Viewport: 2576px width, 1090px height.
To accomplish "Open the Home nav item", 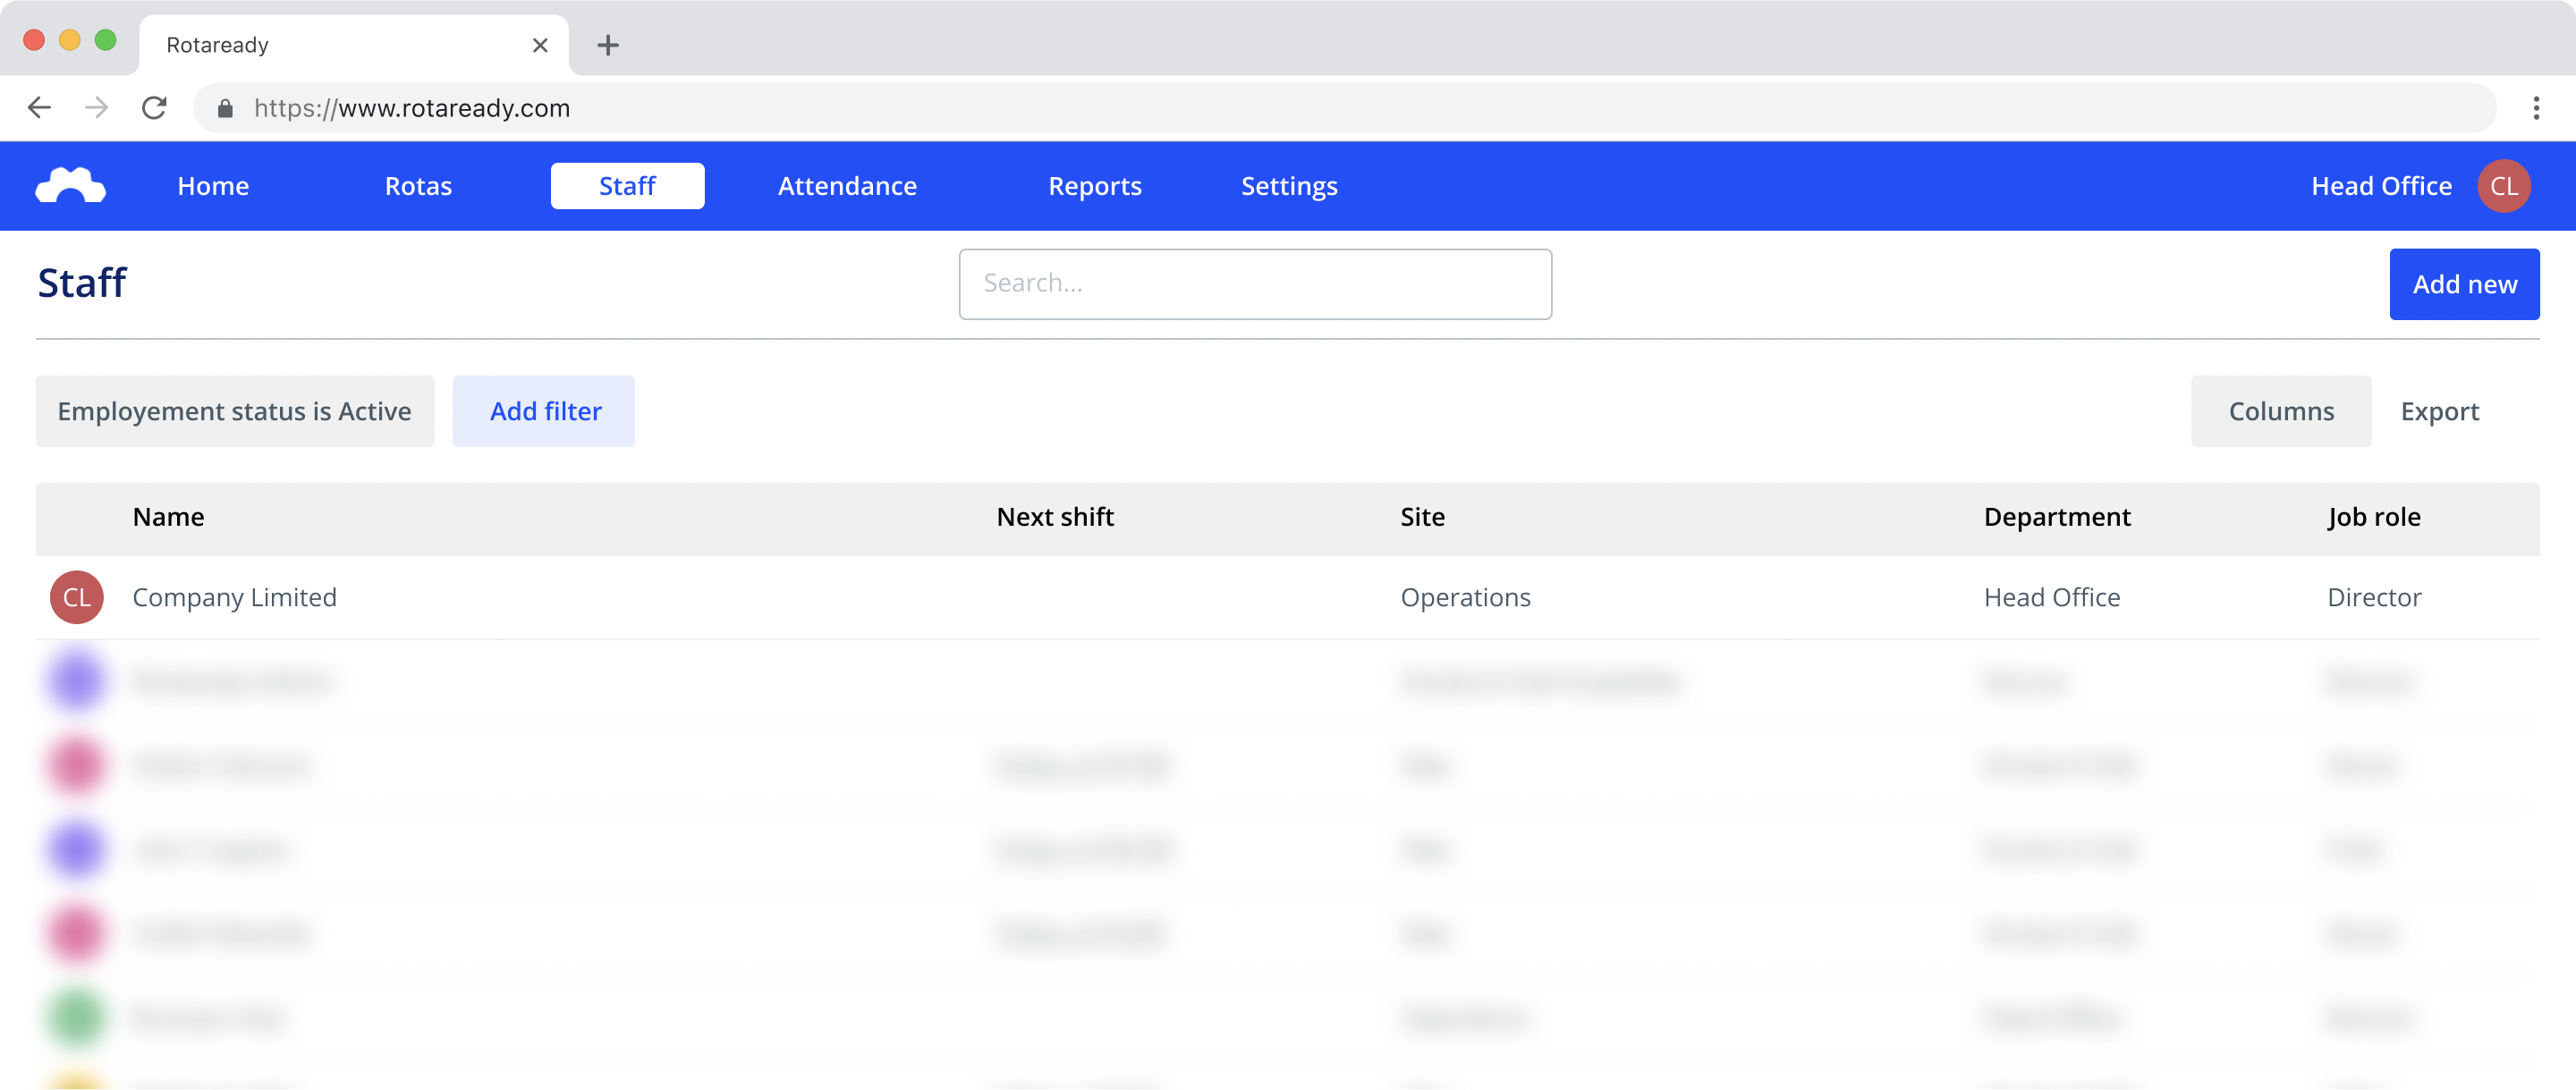I will click(213, 186).
